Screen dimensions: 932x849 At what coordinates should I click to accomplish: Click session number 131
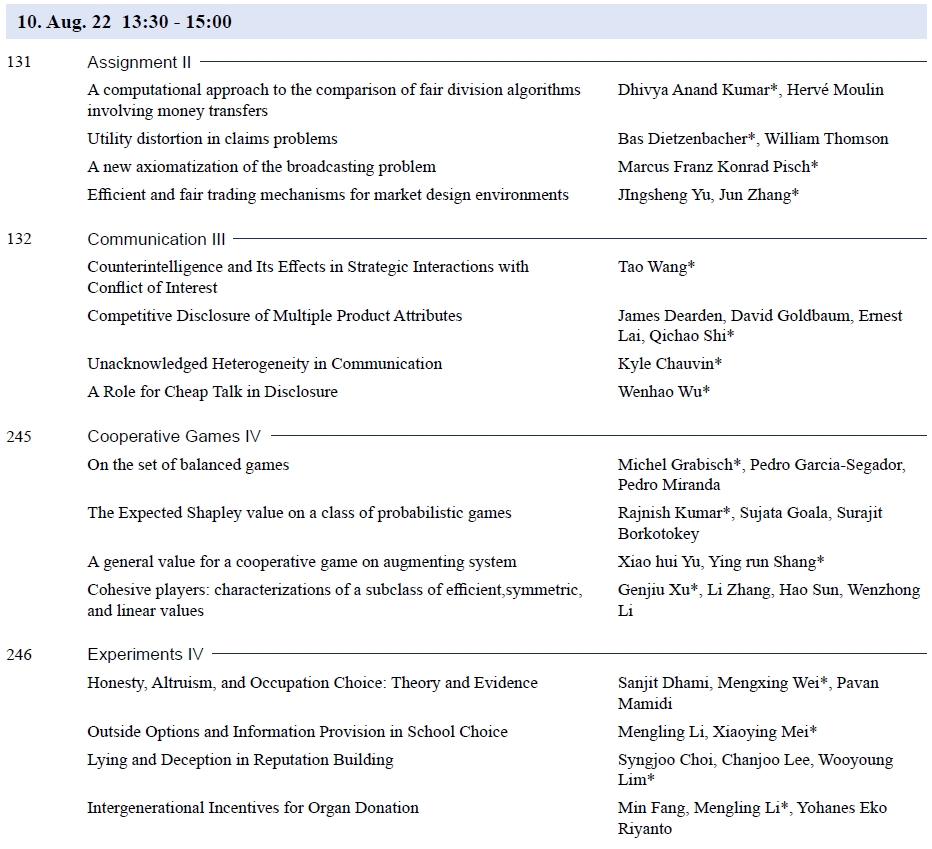coord(19,62)
